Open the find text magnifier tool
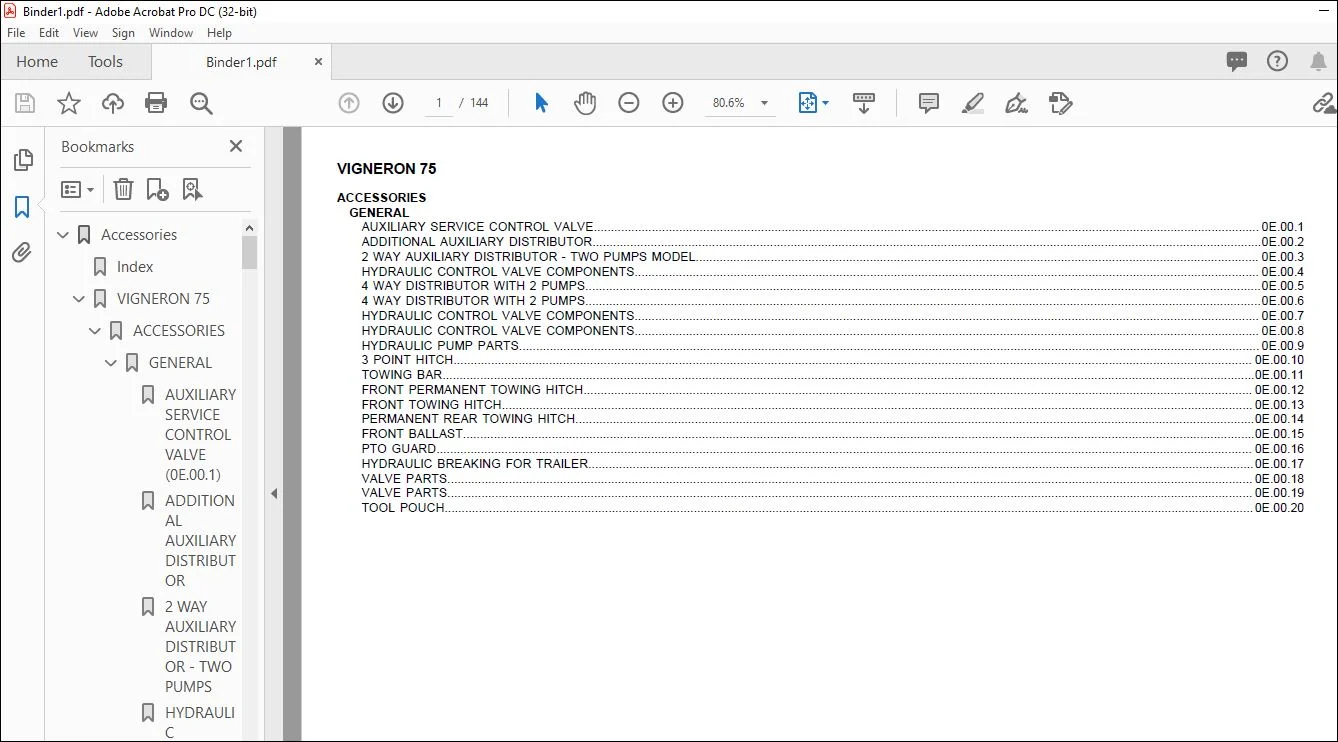Screen dimensions: 1338x742 201,103
